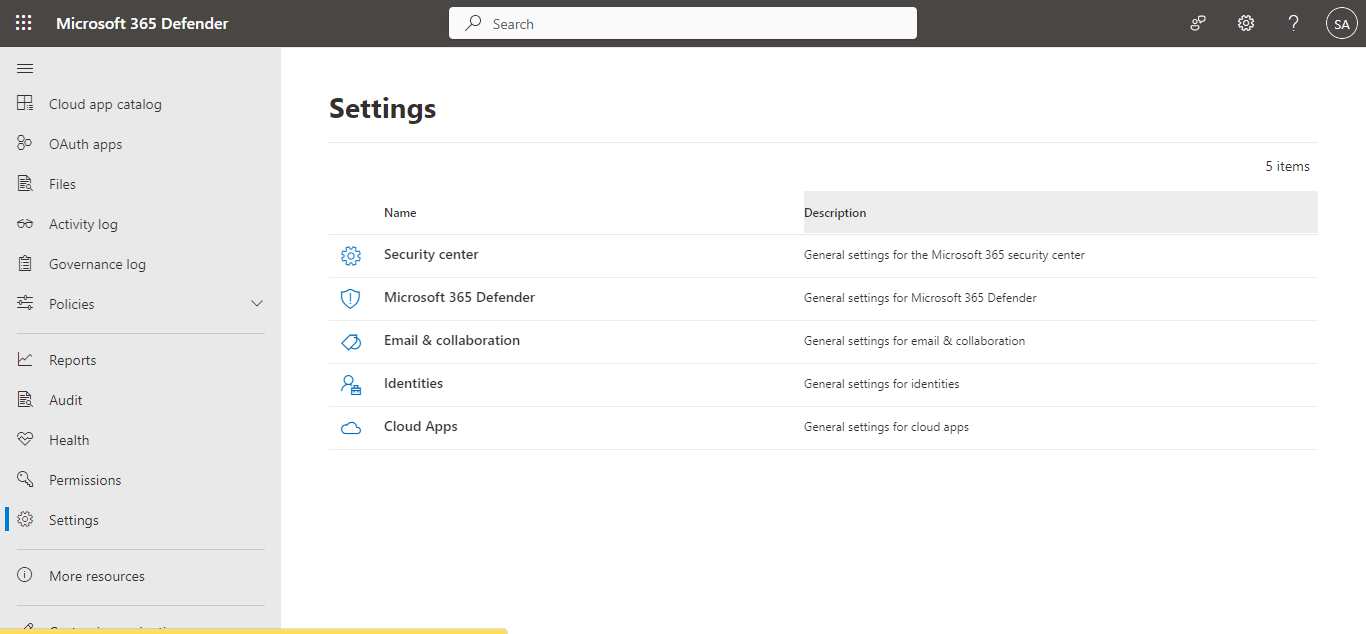This screenshot has height=634, width=1366.
Task: Open Security center settings
Action: [x=431, y=254]
